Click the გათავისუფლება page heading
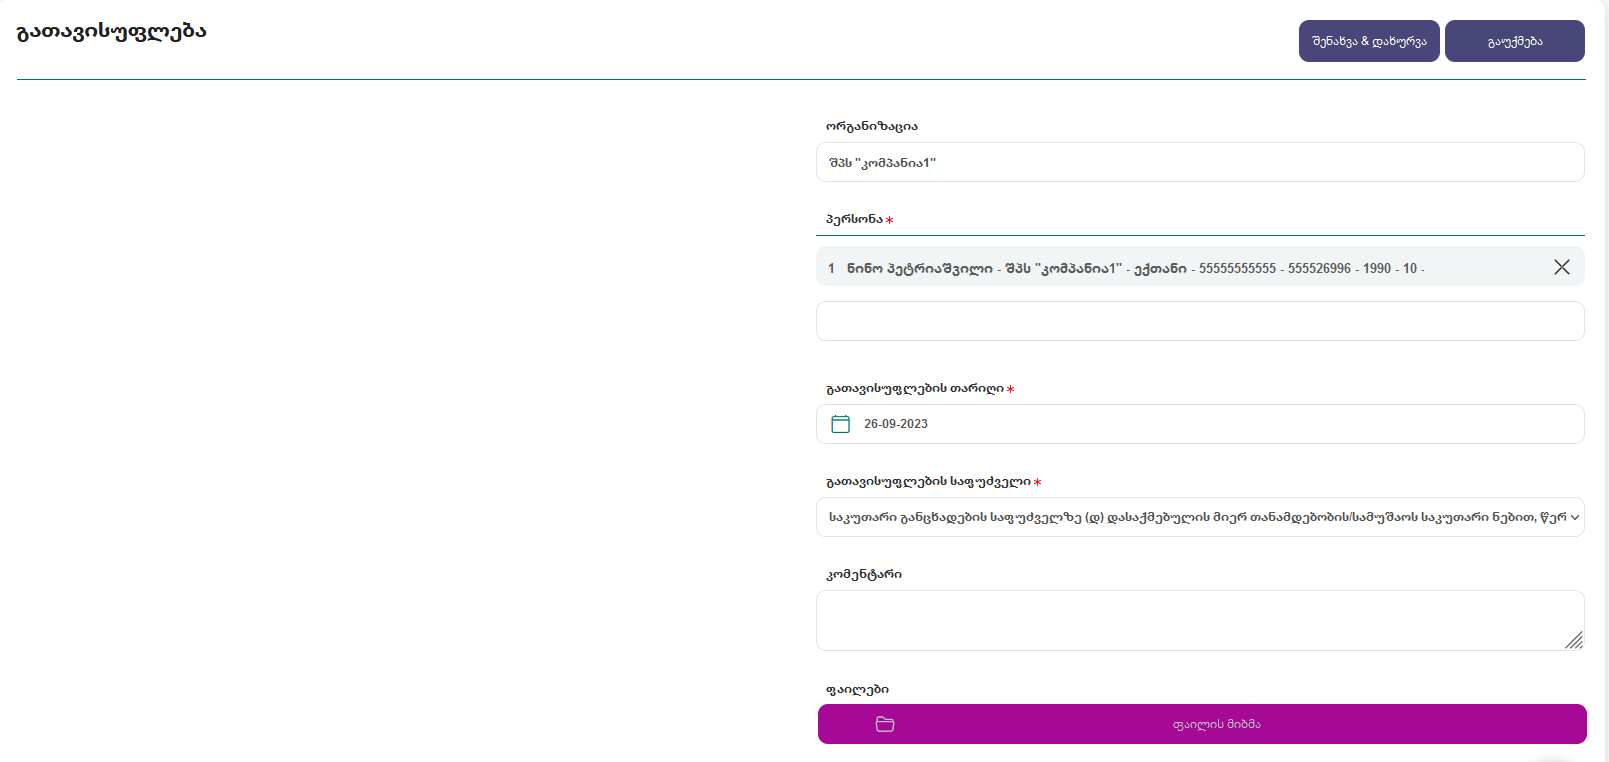 click(x=112, y=31)
